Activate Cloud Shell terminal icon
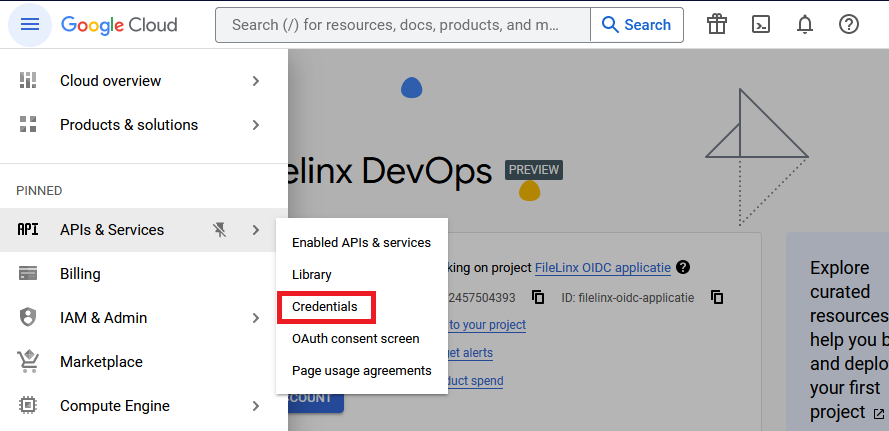Screen dimensions: 889x431 click(761, 24)
